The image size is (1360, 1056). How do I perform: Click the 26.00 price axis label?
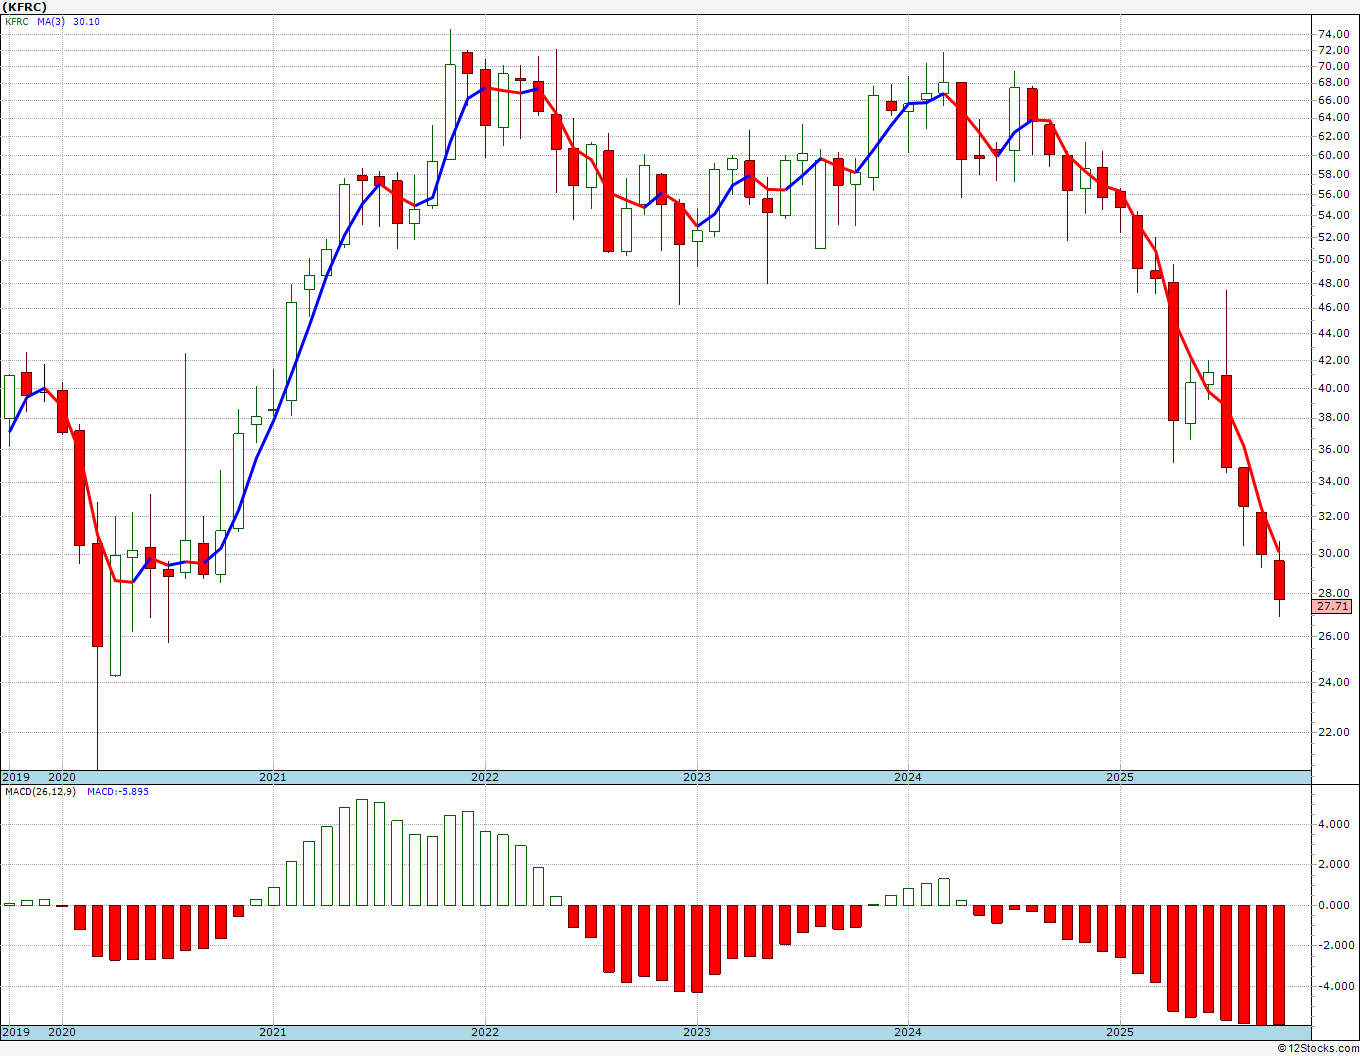[x=1334, y=635]
